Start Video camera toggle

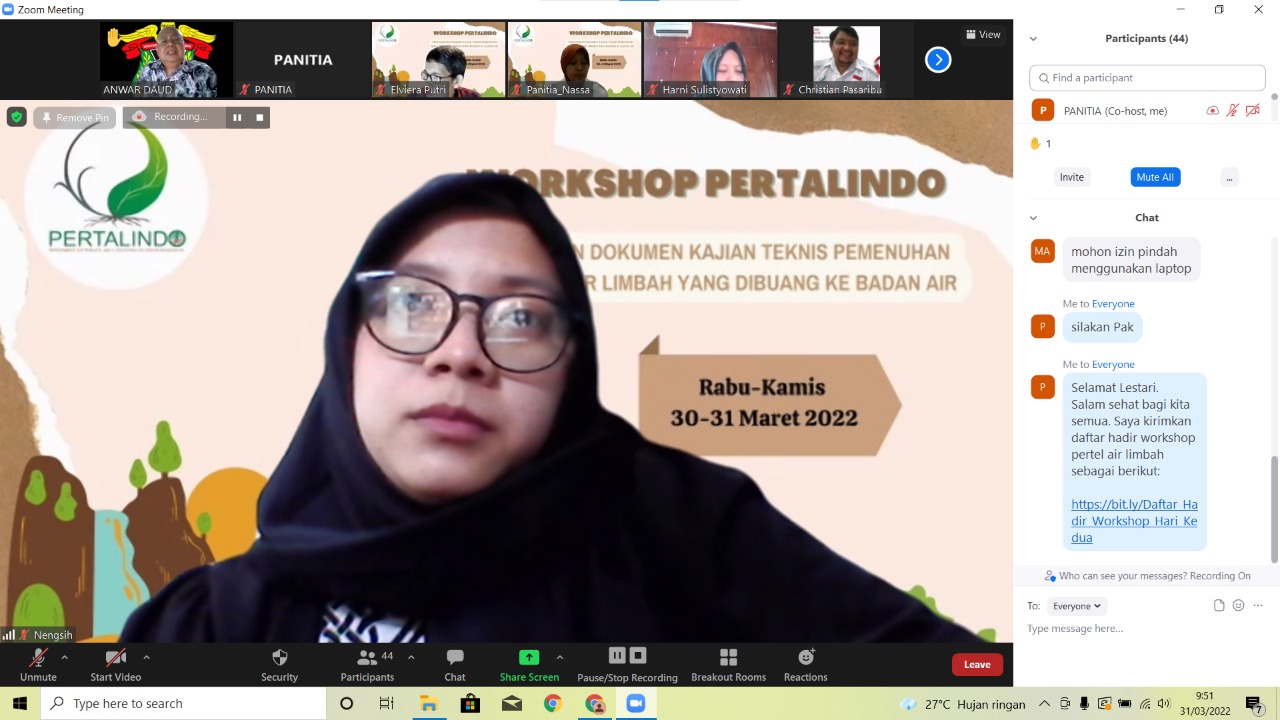pyautogui.click(x=116, y=658)
